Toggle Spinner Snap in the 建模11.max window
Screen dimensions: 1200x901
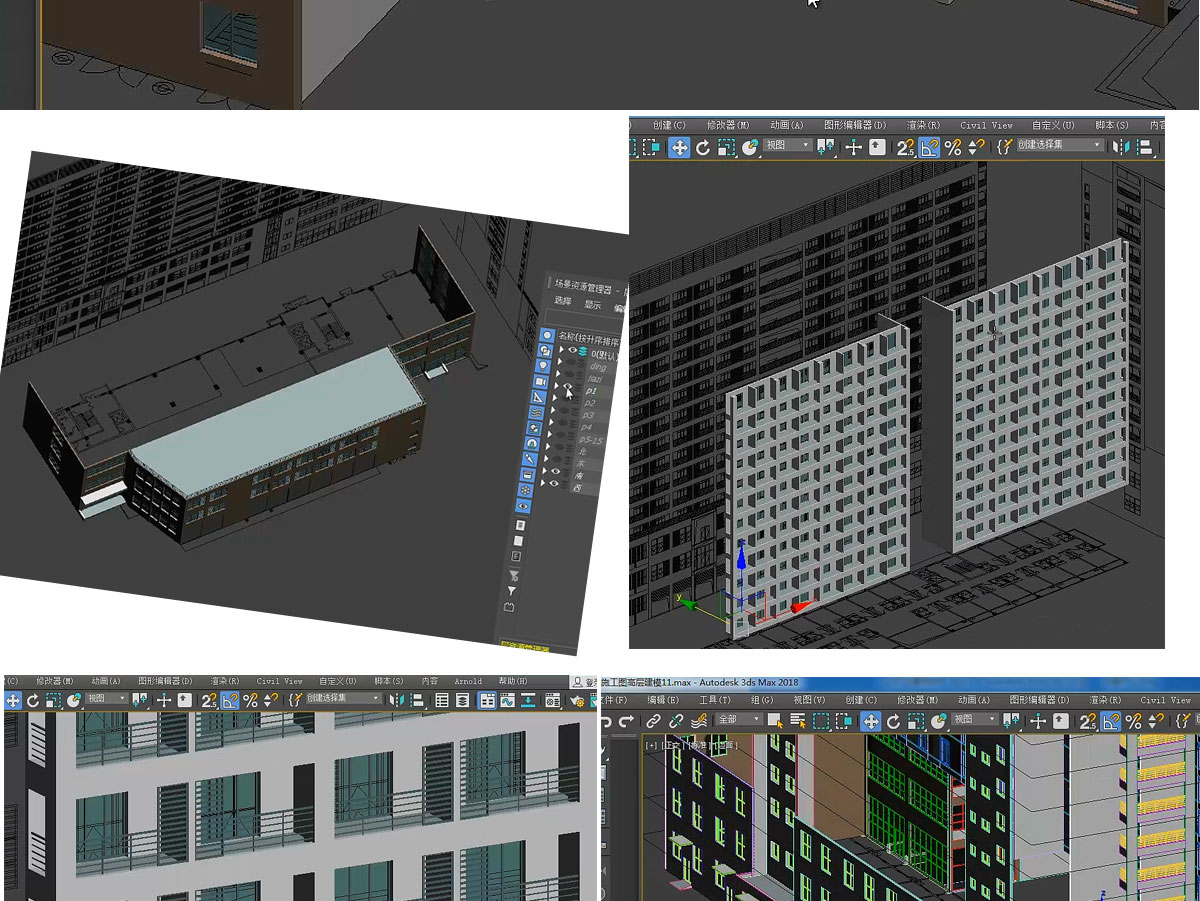pyautogui.click(x=1154, y=720)
